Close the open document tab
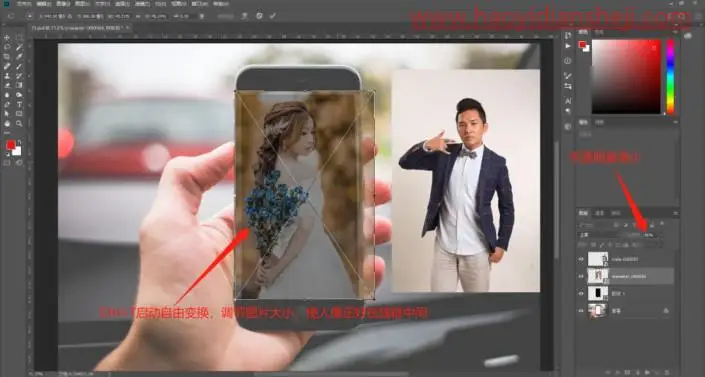Screen dimensions: 705x377 coord(127,27)
